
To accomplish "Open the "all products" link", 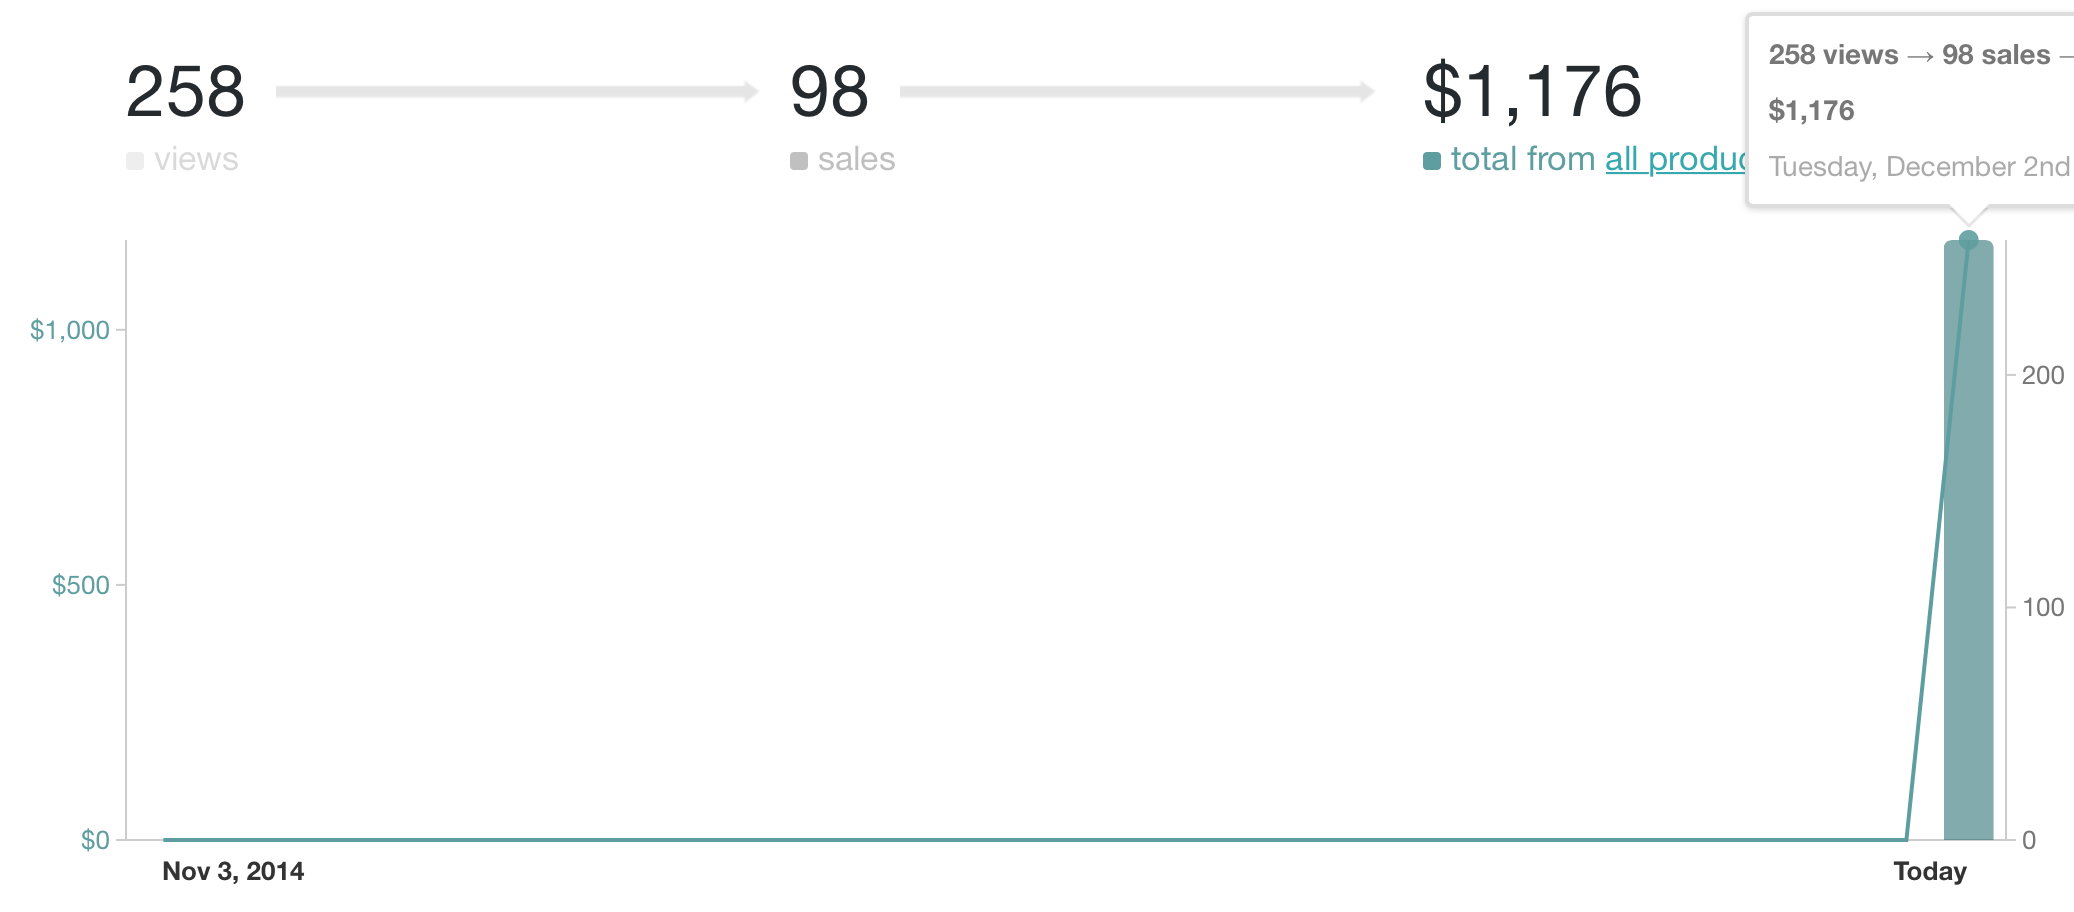I will [1675, 159].
